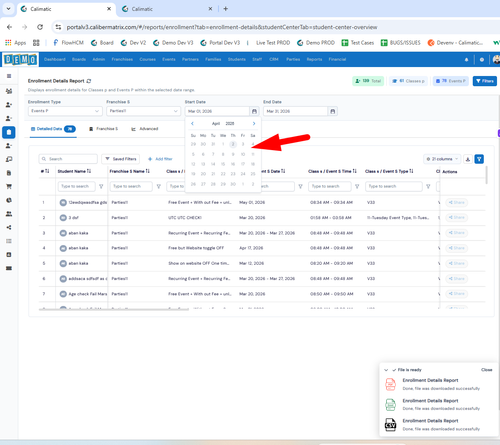Click the 139 Total badge
This screenshot has width=500, height=445.
[x=368, y=81]
